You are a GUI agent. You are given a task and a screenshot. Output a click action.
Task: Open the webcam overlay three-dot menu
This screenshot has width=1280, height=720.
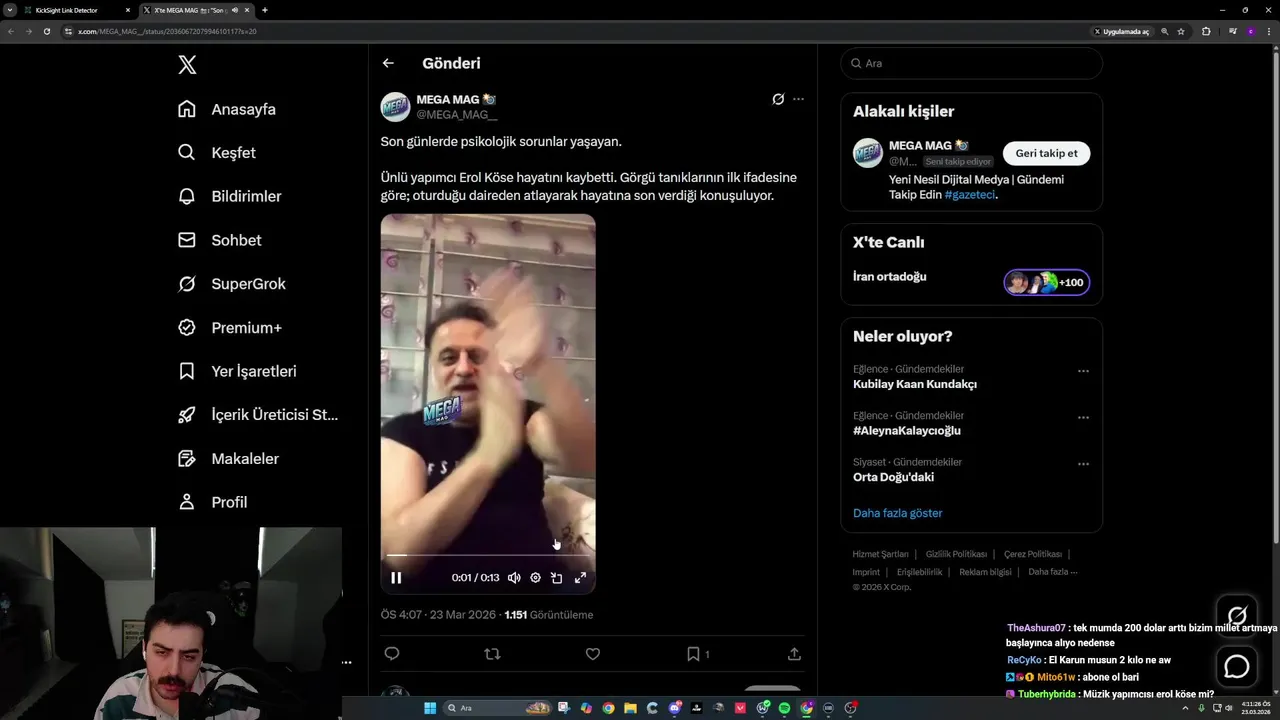[346, 662]
